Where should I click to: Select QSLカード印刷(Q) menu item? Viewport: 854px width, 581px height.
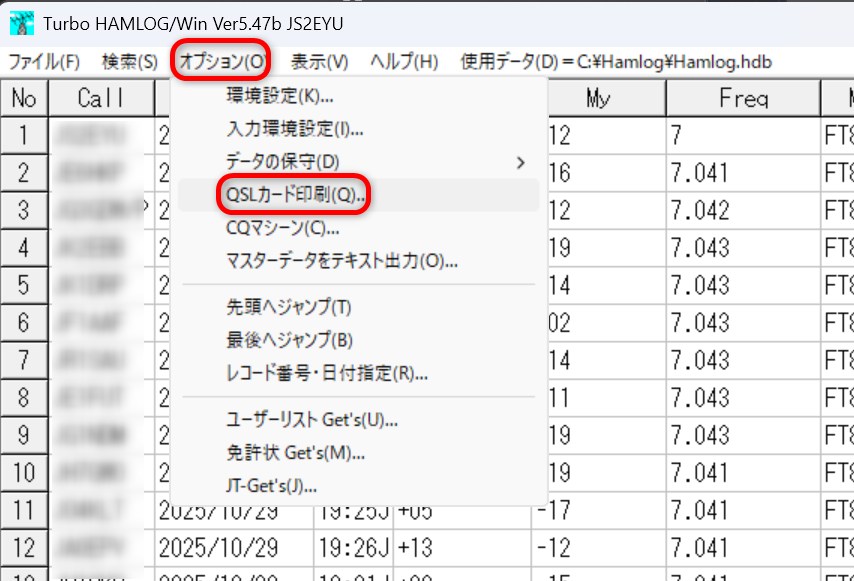point(295,195)
